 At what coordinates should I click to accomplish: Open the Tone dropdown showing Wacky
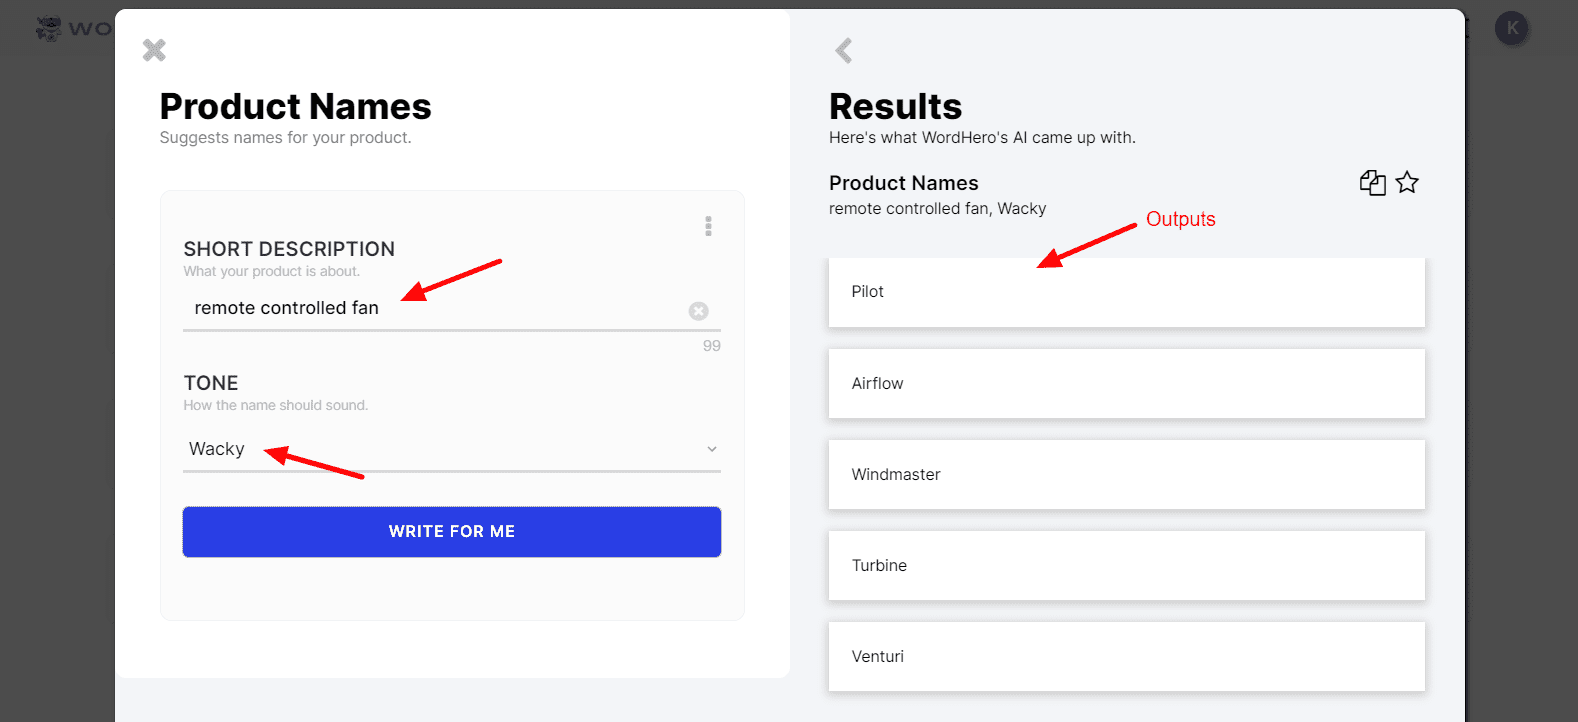(x=450, y=449)
